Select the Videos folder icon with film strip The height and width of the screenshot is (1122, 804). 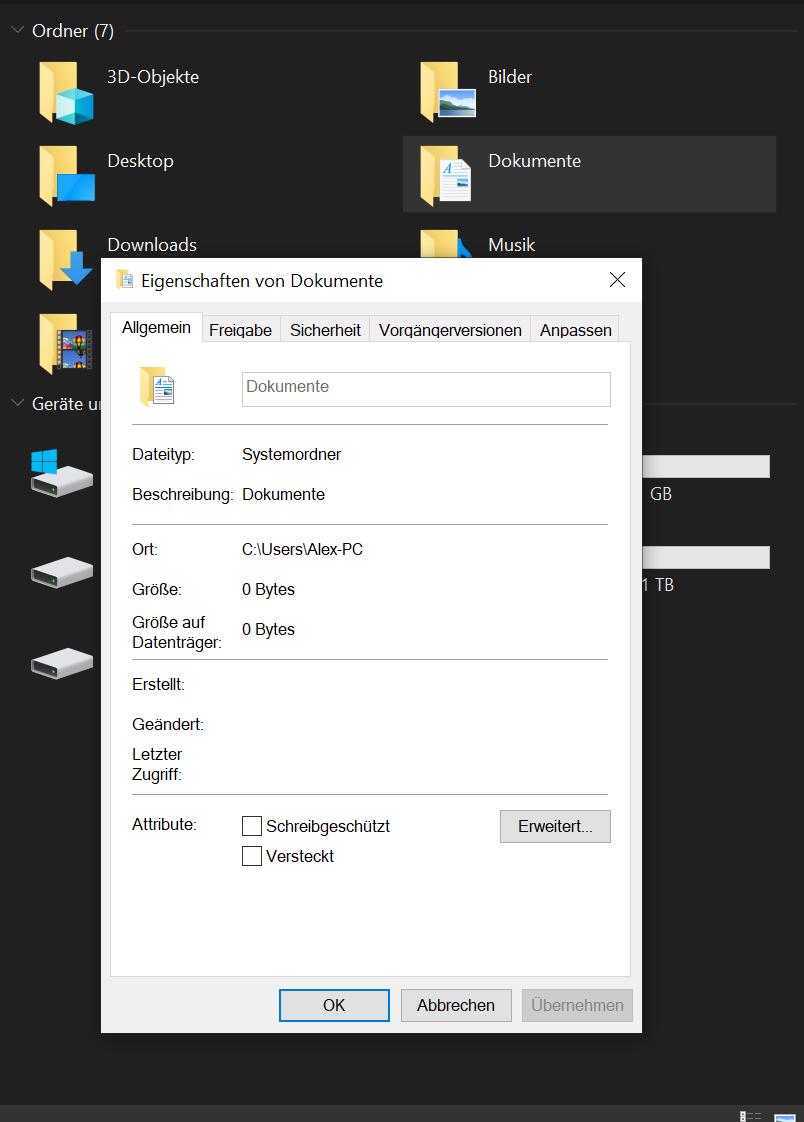[66, 344]
